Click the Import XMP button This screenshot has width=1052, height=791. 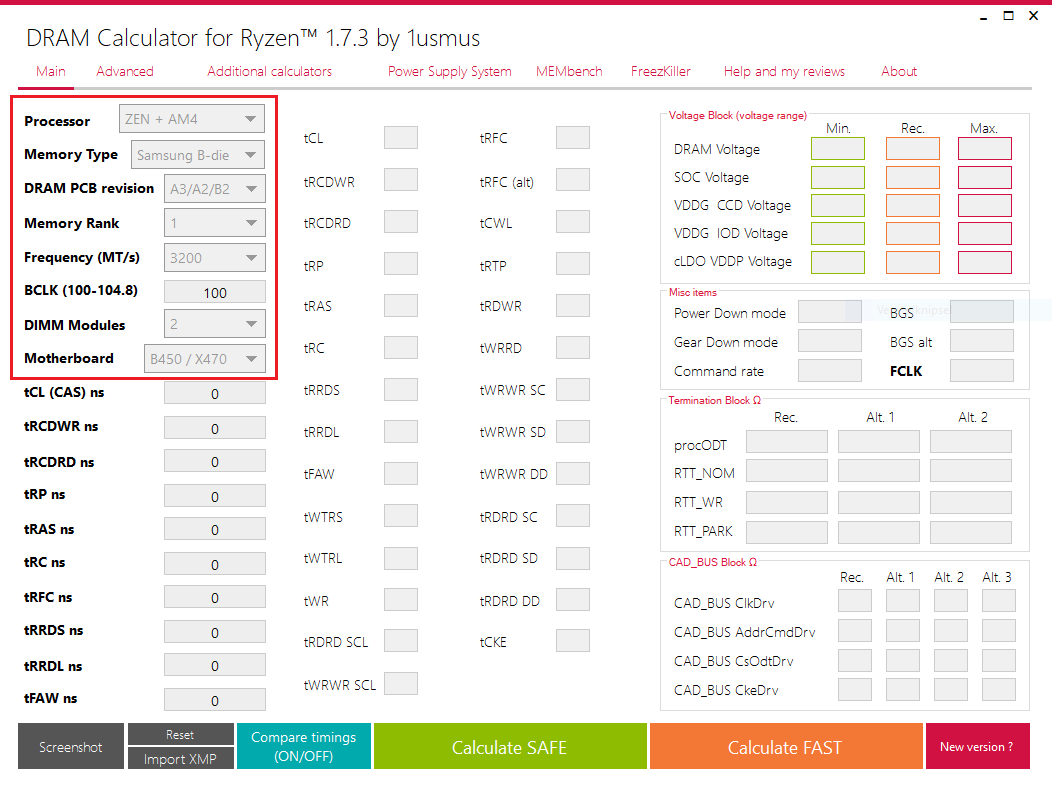tap(180, 759)
